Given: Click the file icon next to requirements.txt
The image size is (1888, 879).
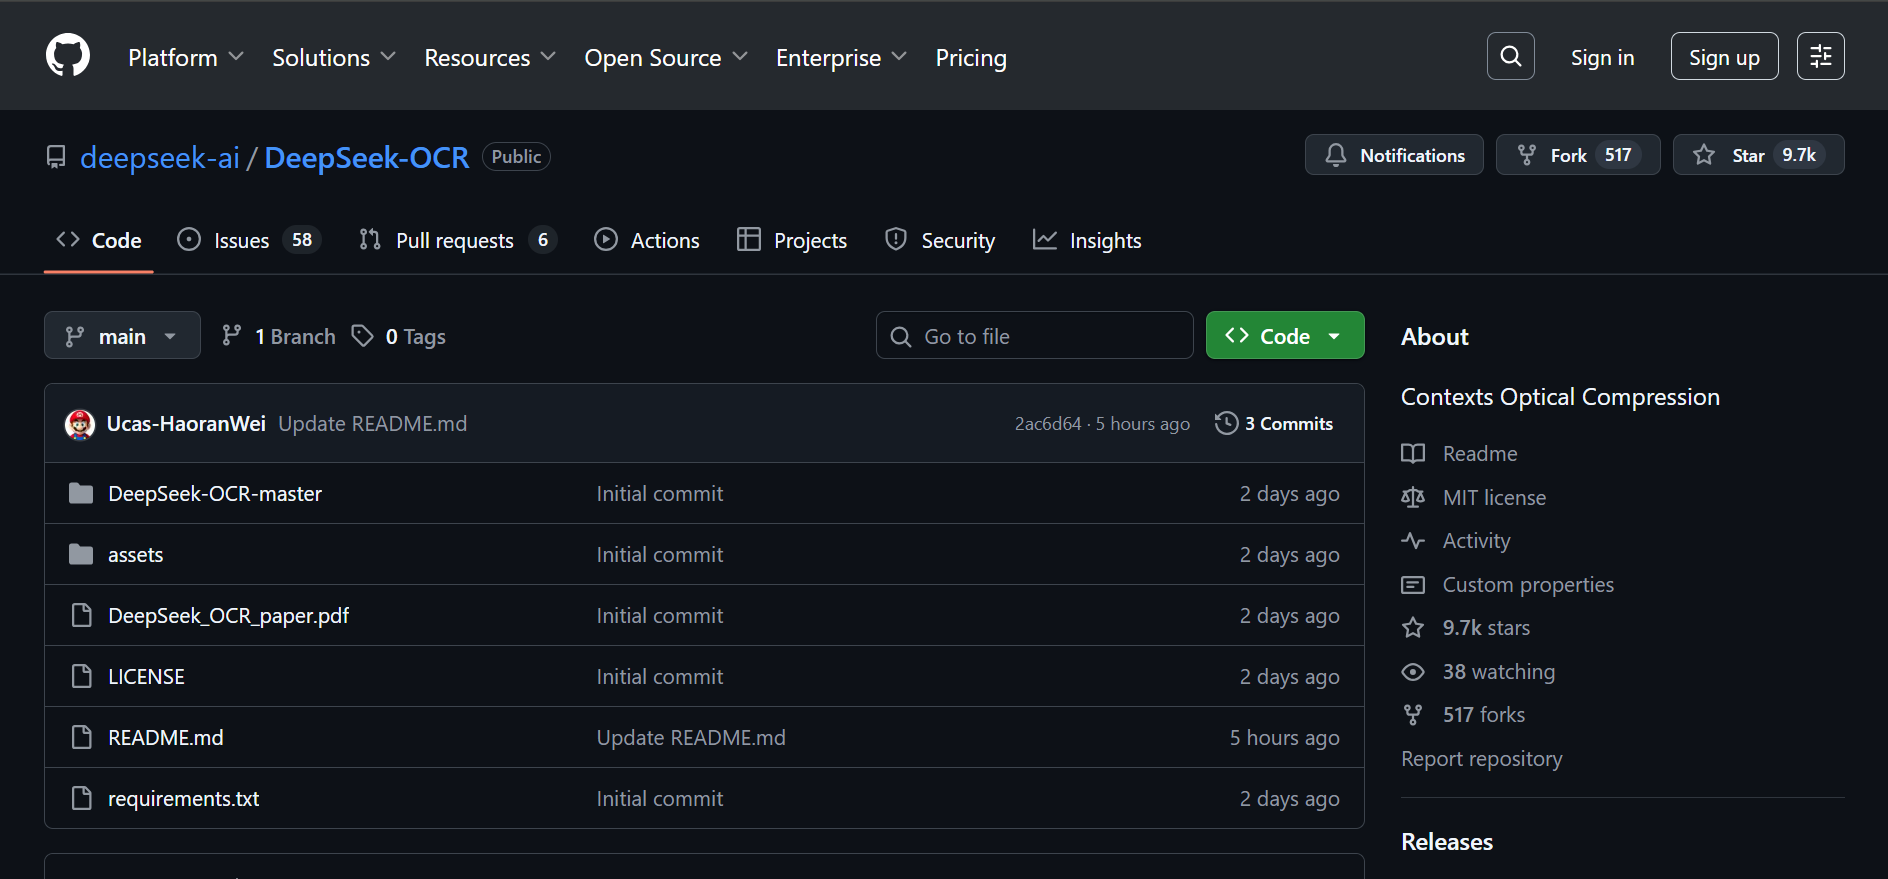Looking at the screenshot, I should coord(82,798).
